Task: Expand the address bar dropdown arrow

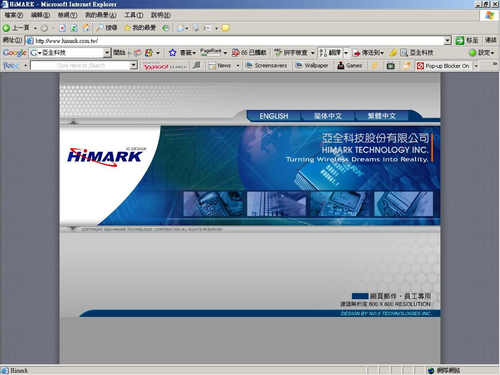Action: click(448, 41)
